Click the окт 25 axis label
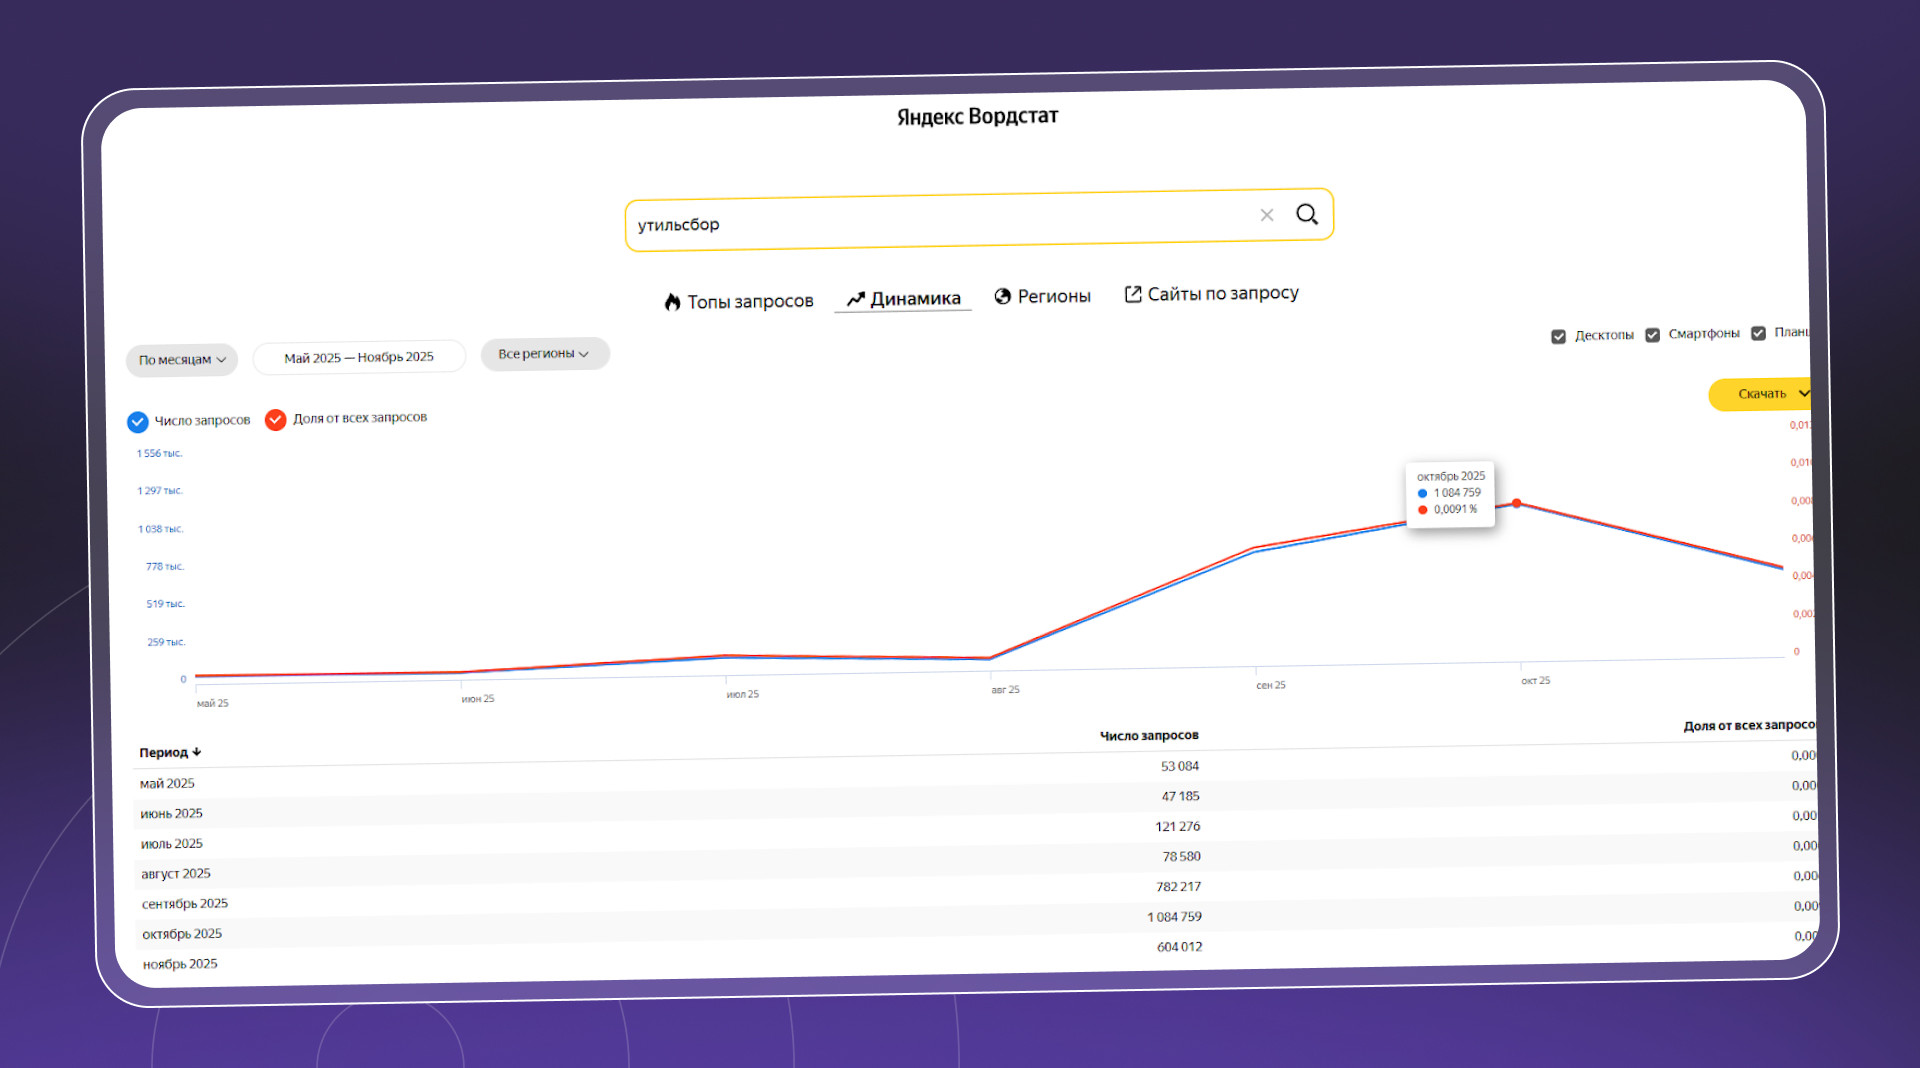The image size is (1920, 1068). (x=1536, y=681)
